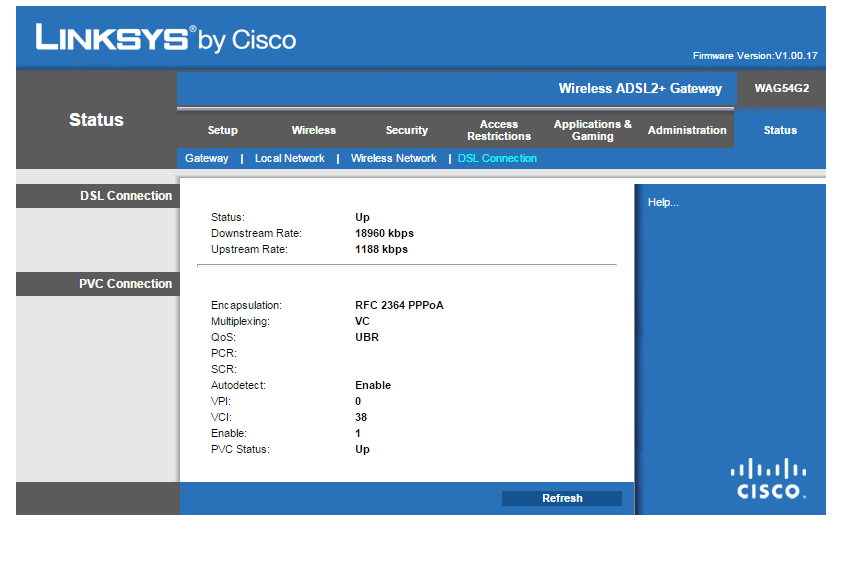Open the Wireless tab

[314, 130]
